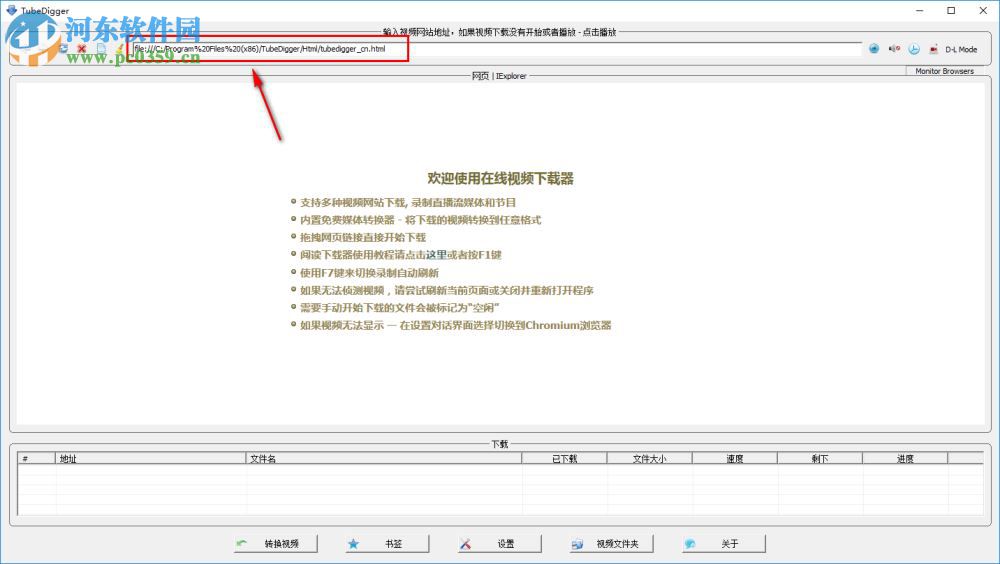Click the green arrow icon on 转换视频
The image size is (1000, 564).
(x=242, y=544)
